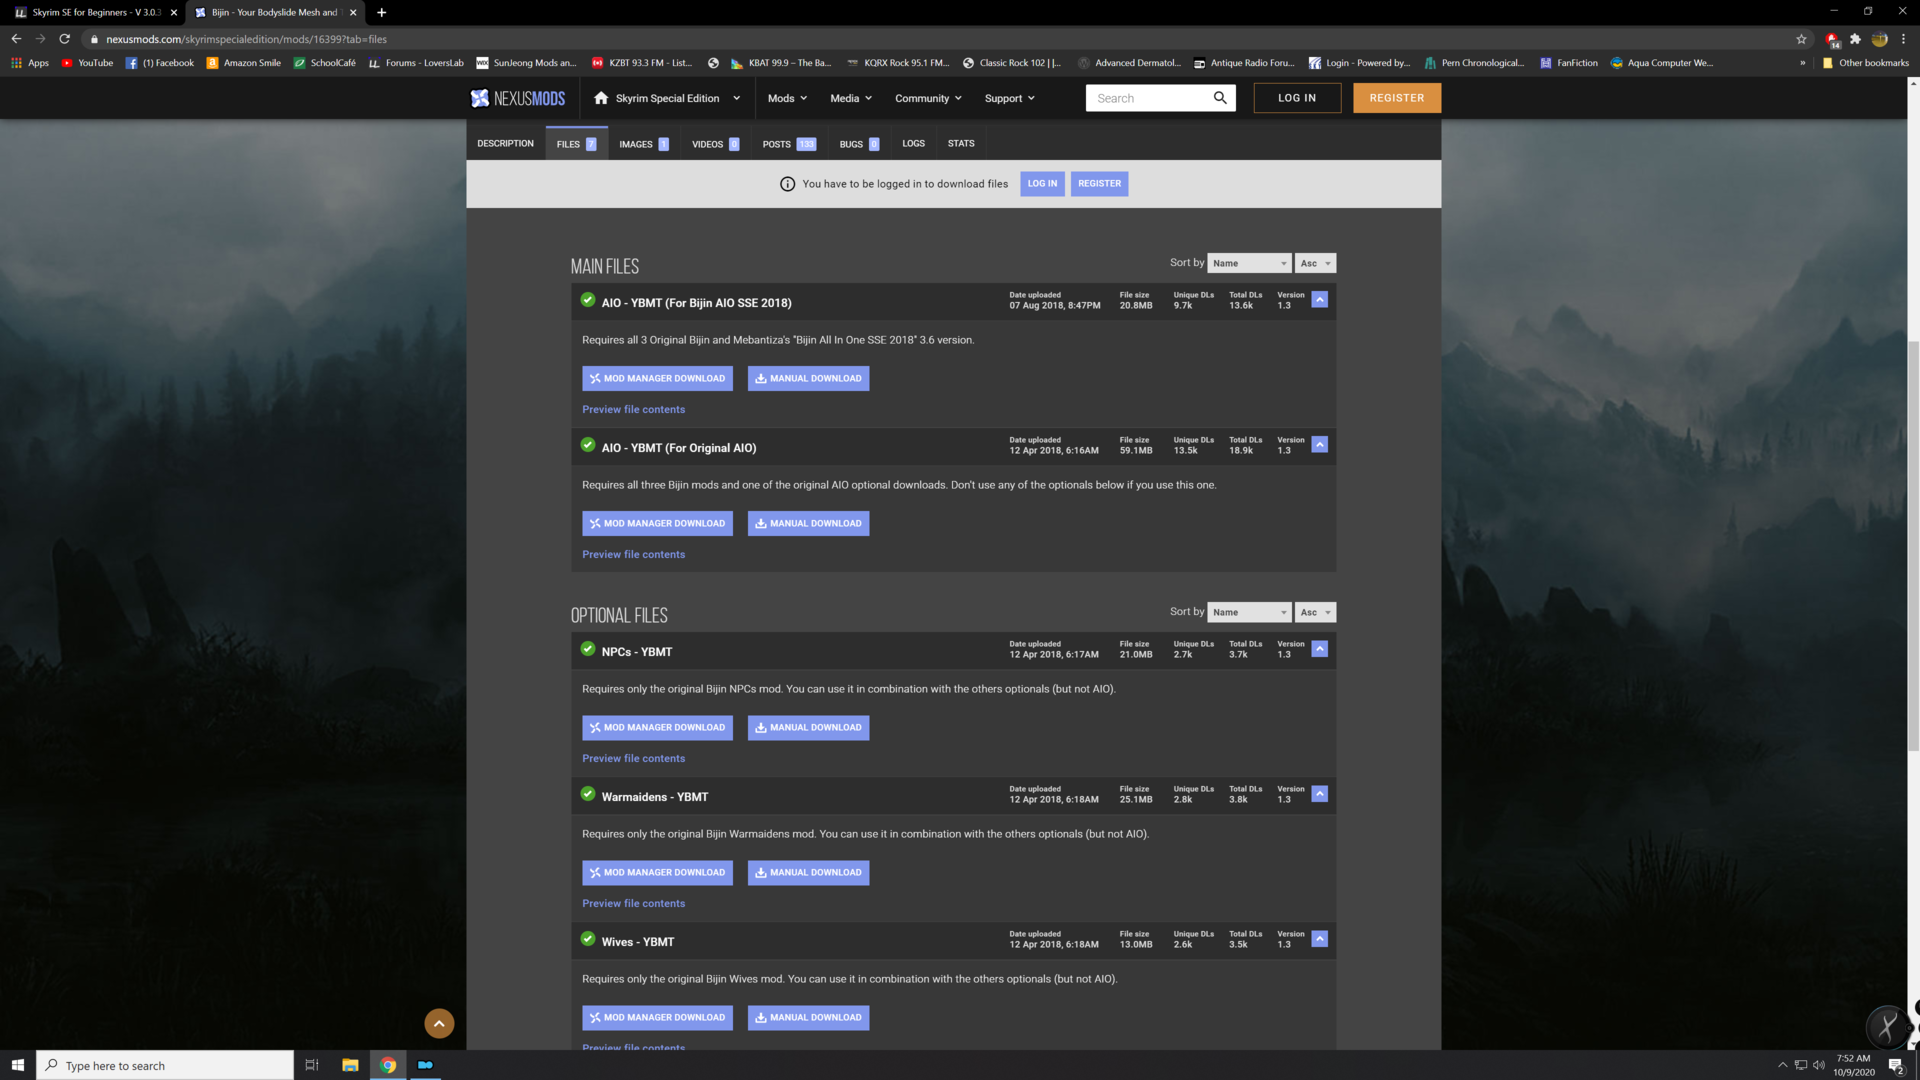Mod Manager Download for Warmaidens - YBMT
The image size is (1920, 1080).
click(x=657, y=872)
